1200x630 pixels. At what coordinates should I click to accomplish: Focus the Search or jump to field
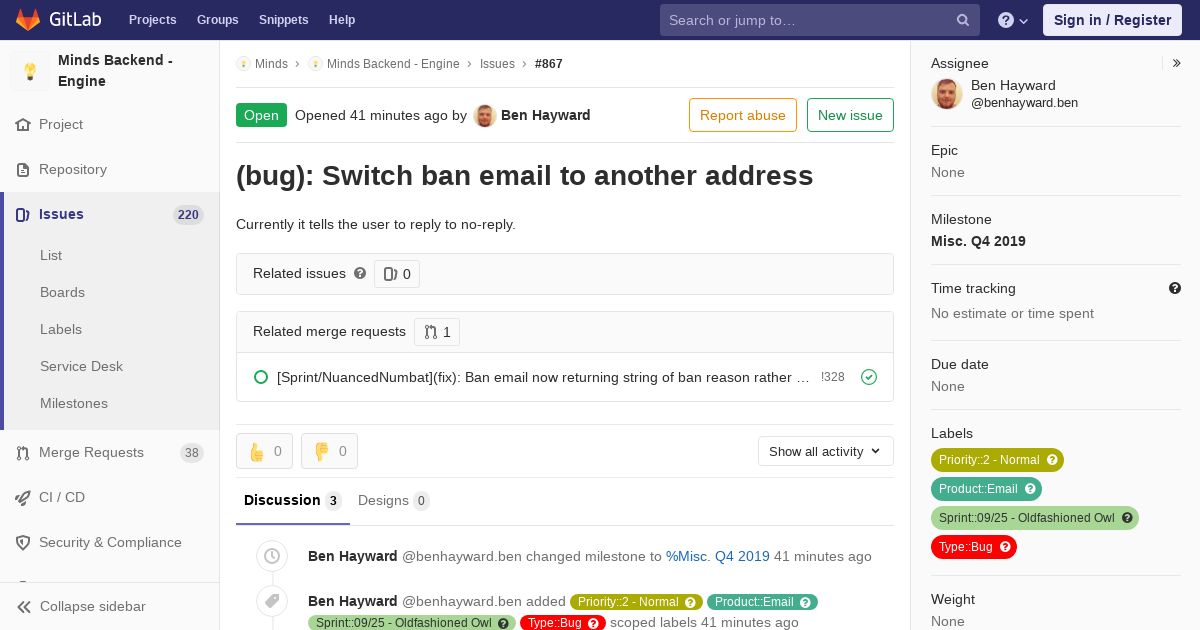tap(820, 20)
